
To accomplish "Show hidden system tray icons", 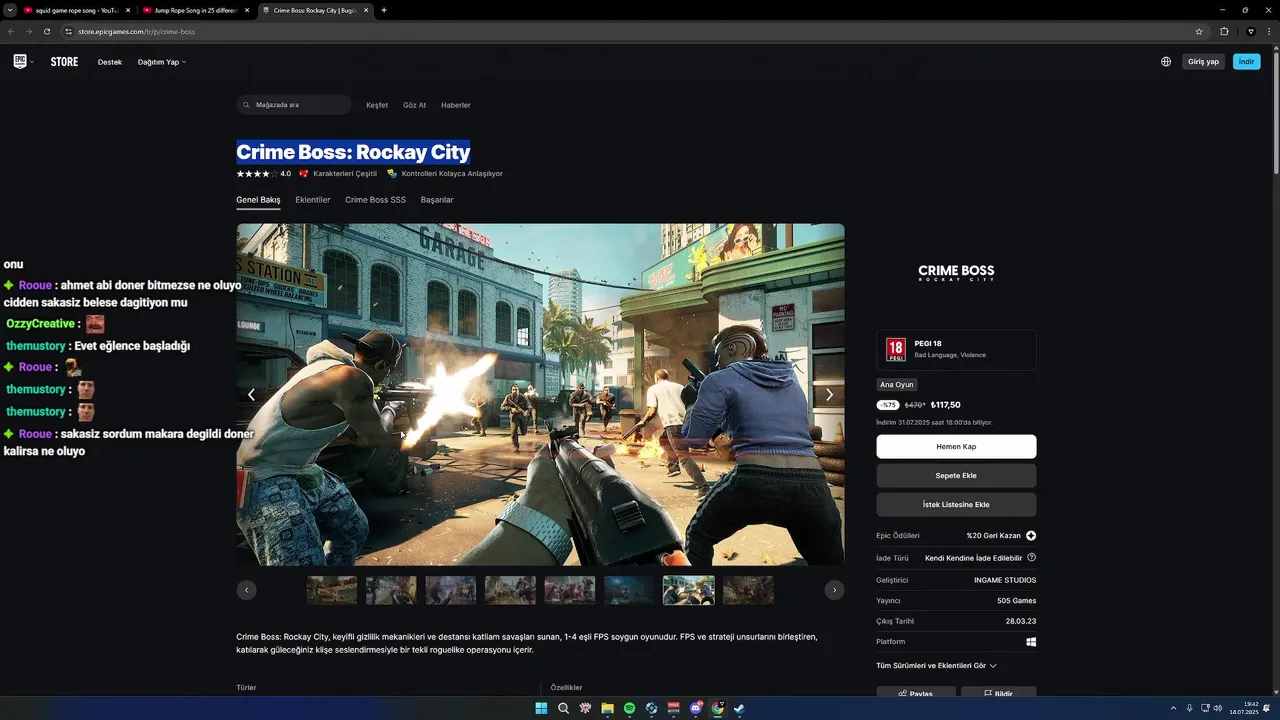I will (1174, 708).
